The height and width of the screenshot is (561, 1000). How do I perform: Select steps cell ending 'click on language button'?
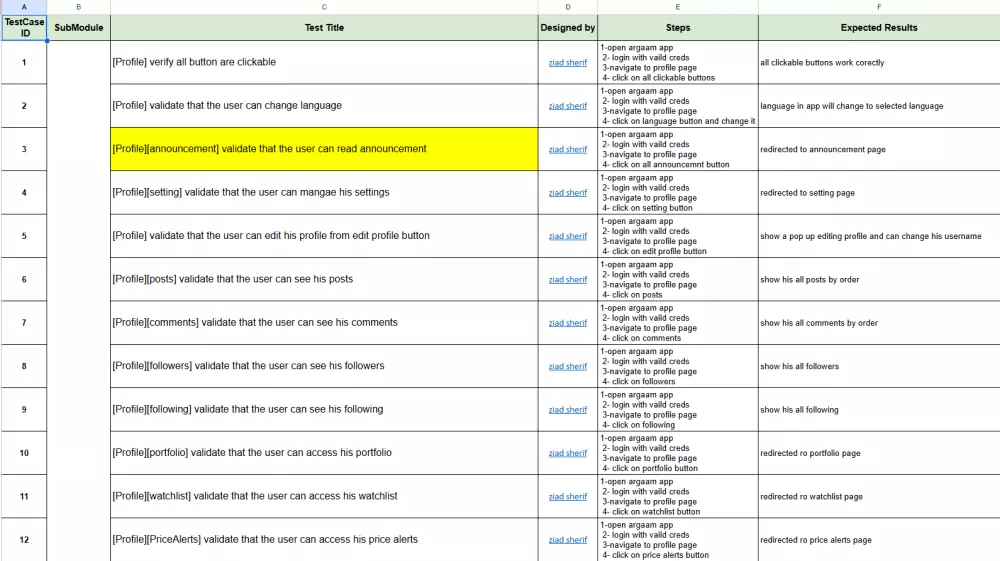click(x=678, y=106)
